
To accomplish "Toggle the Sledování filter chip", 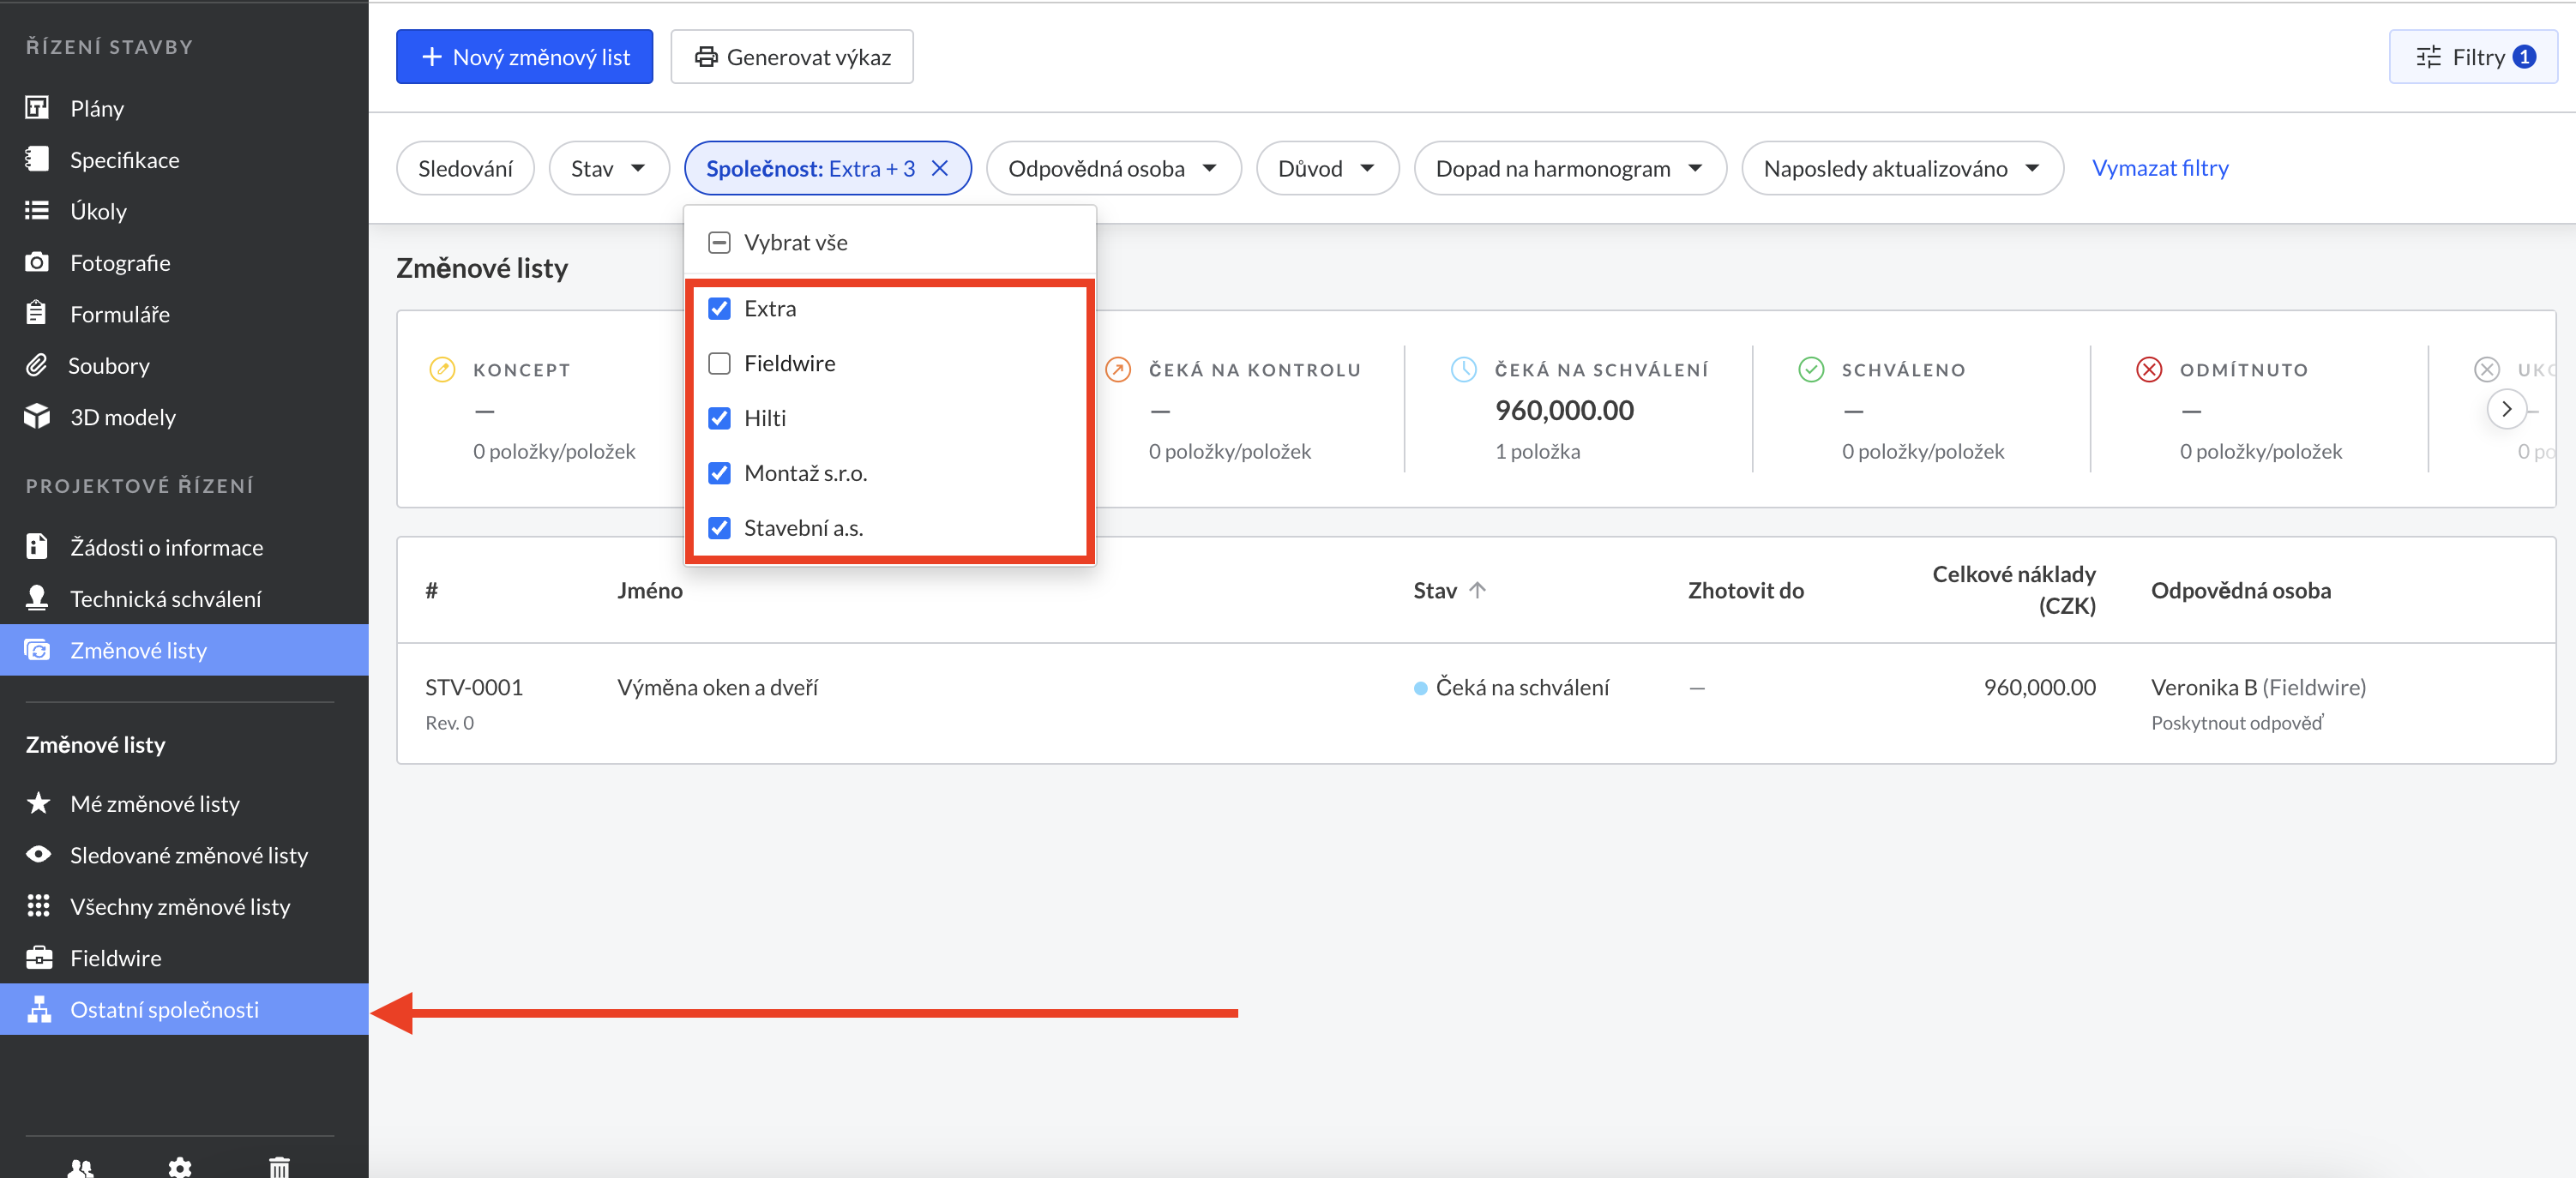I will pyautogui.click(x=465, y=168).
